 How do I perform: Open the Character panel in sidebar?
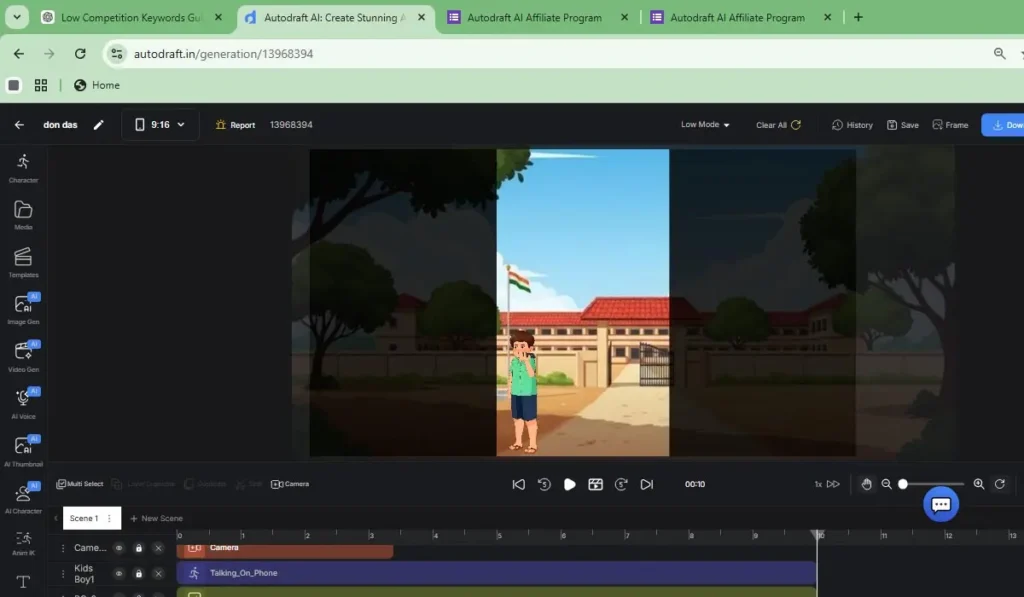click(23, 167)
